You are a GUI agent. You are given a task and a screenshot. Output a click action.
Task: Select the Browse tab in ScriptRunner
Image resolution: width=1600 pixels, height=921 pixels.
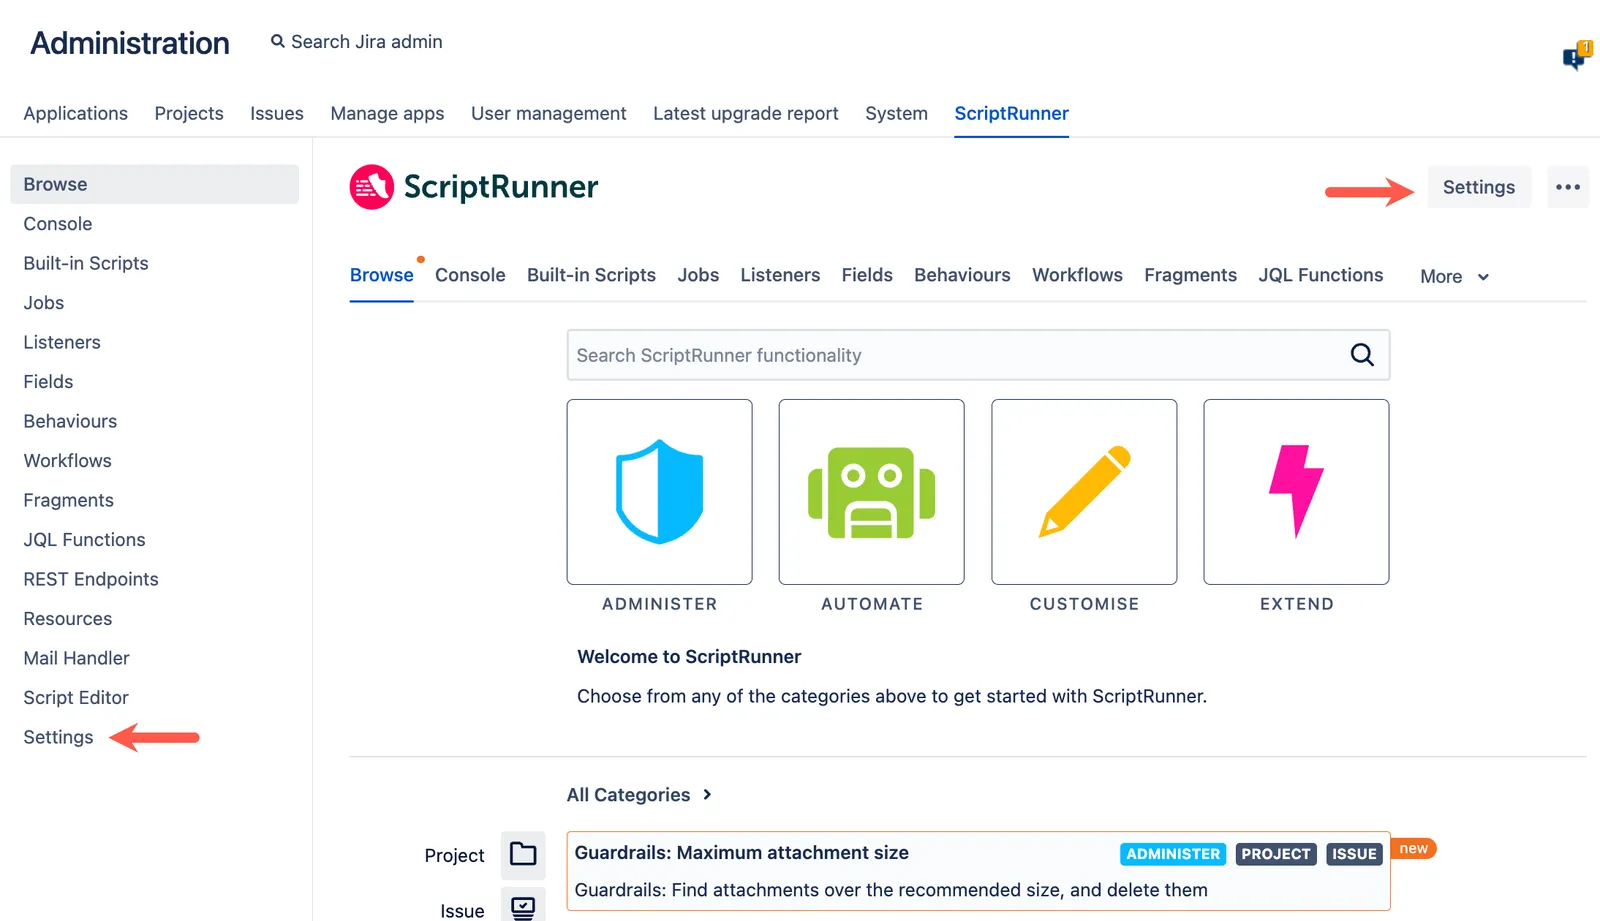coord(381,275)
